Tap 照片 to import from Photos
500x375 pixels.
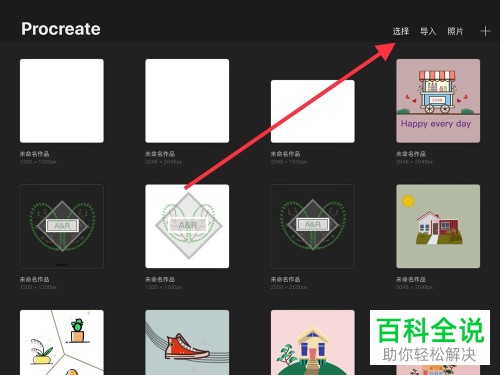pyautogui.click(x=455, y=31)
